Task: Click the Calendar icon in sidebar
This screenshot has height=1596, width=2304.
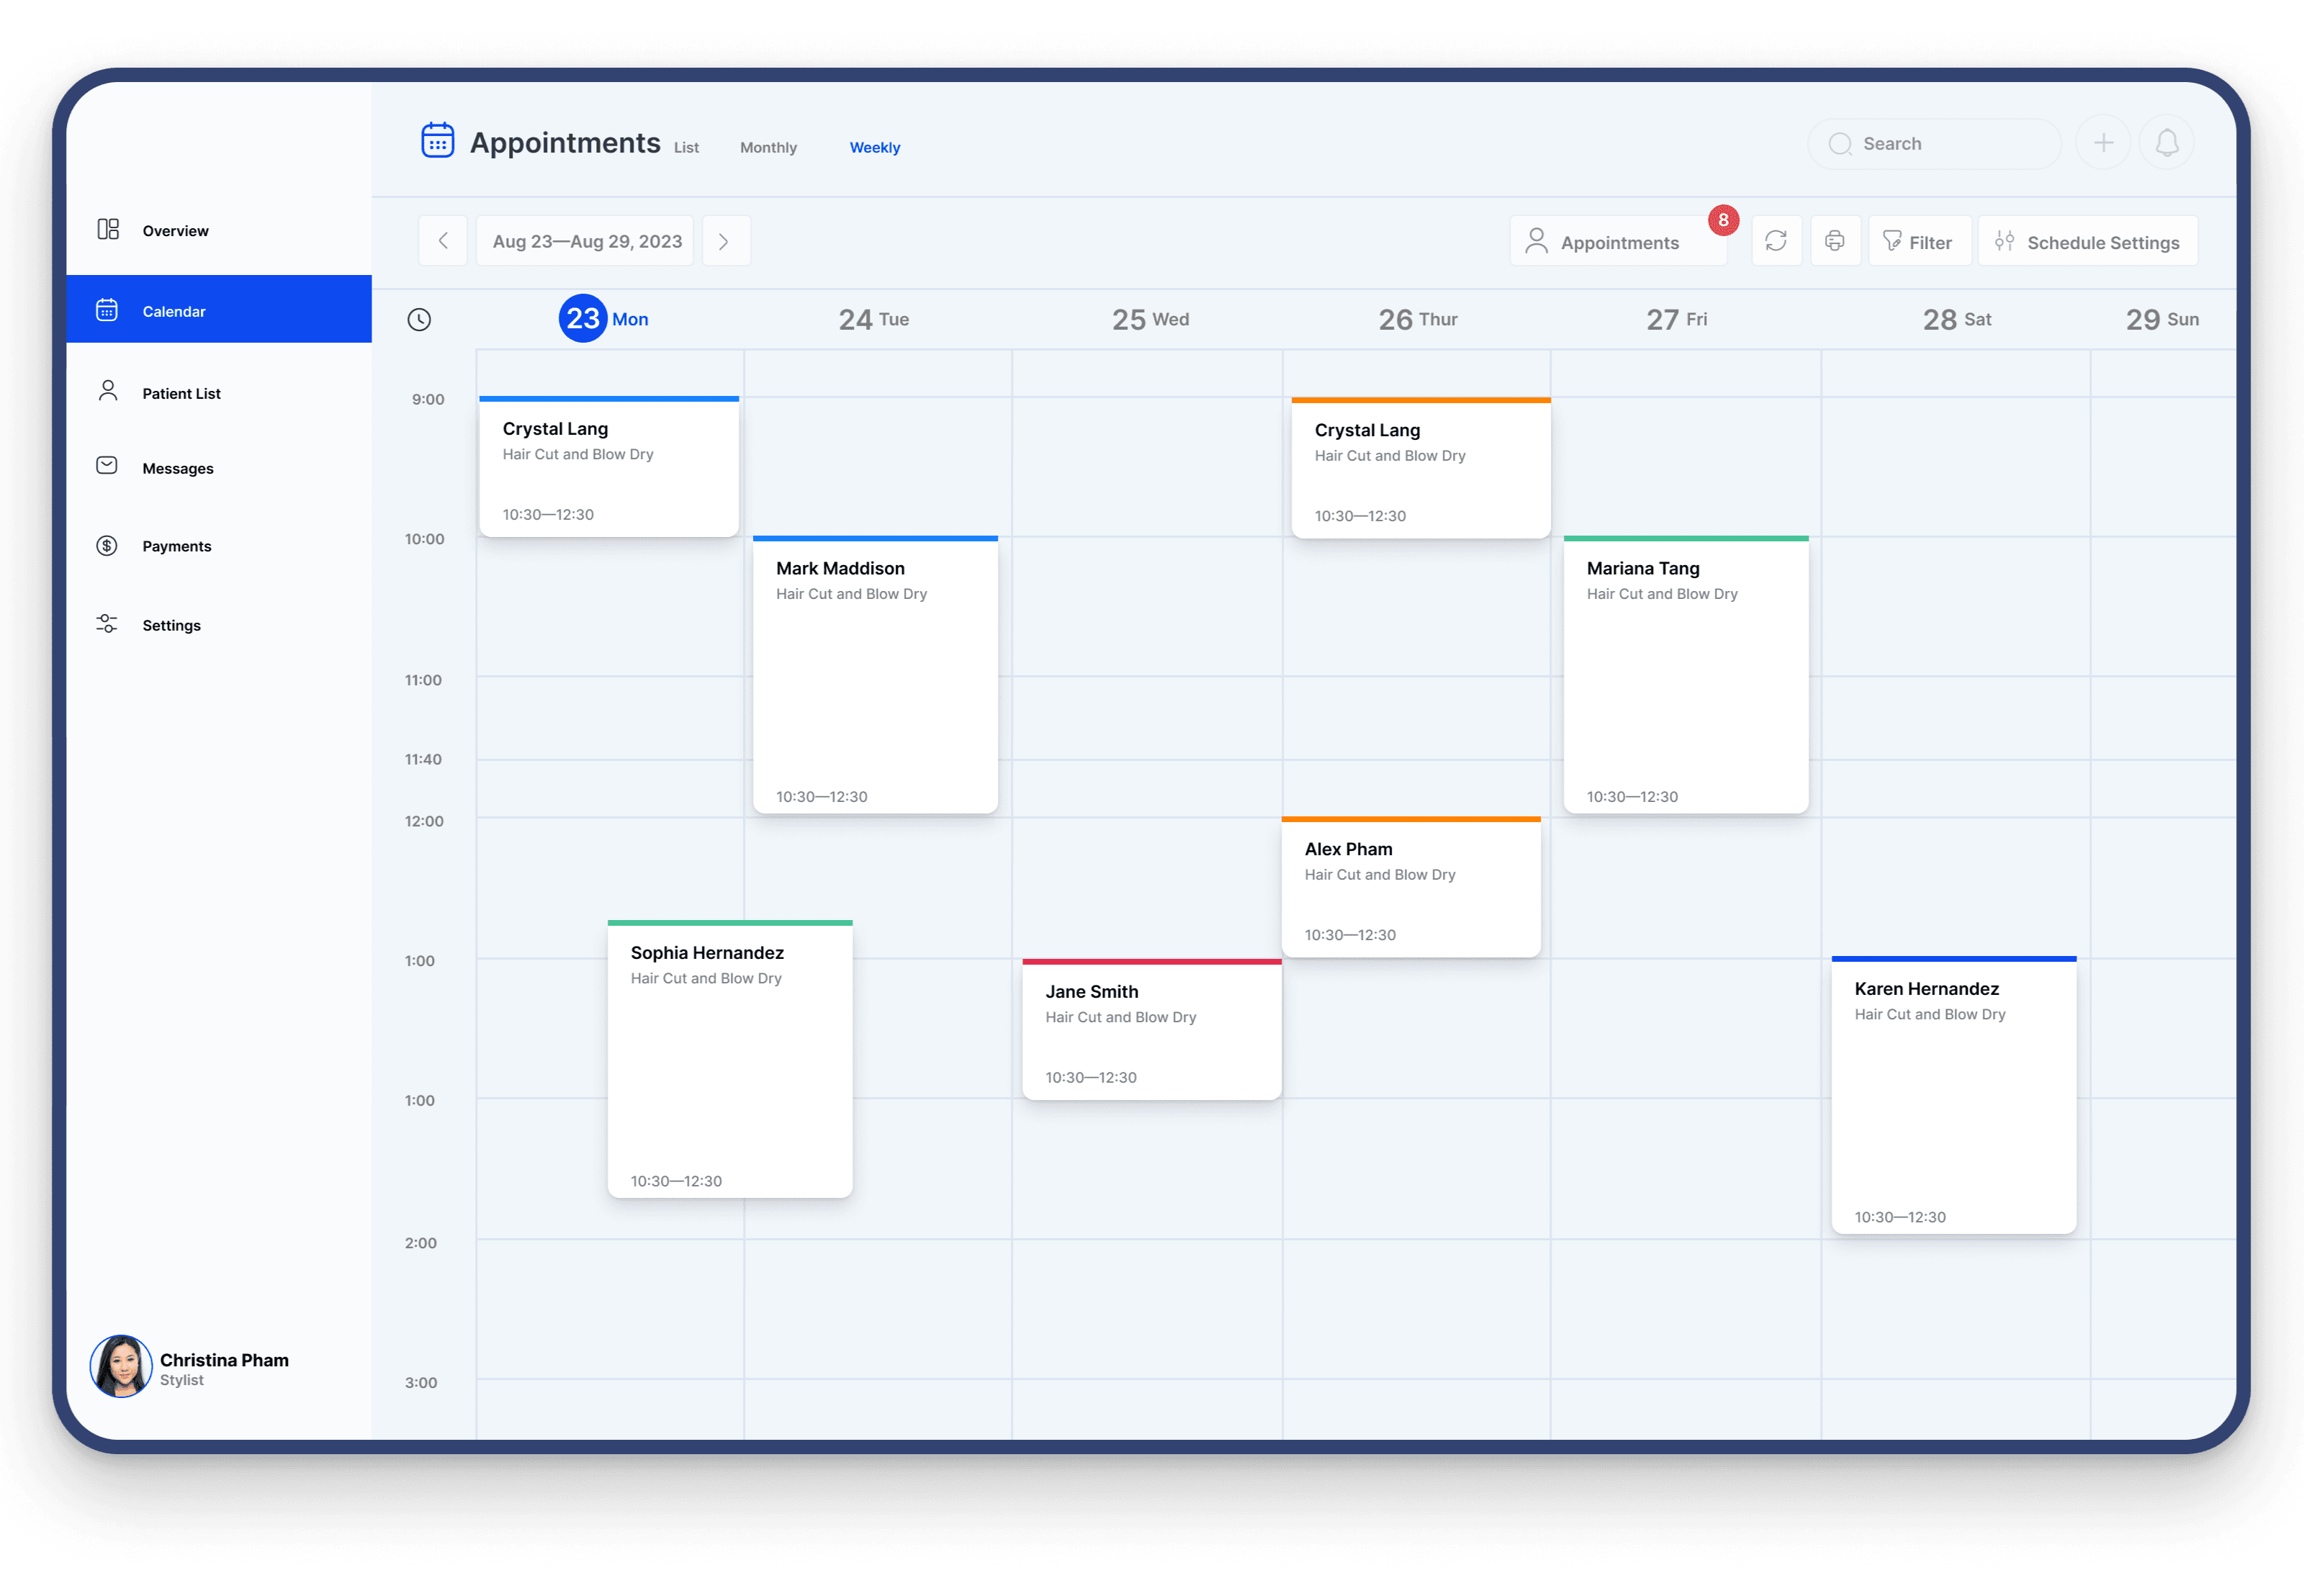Action: pos(107,310)
